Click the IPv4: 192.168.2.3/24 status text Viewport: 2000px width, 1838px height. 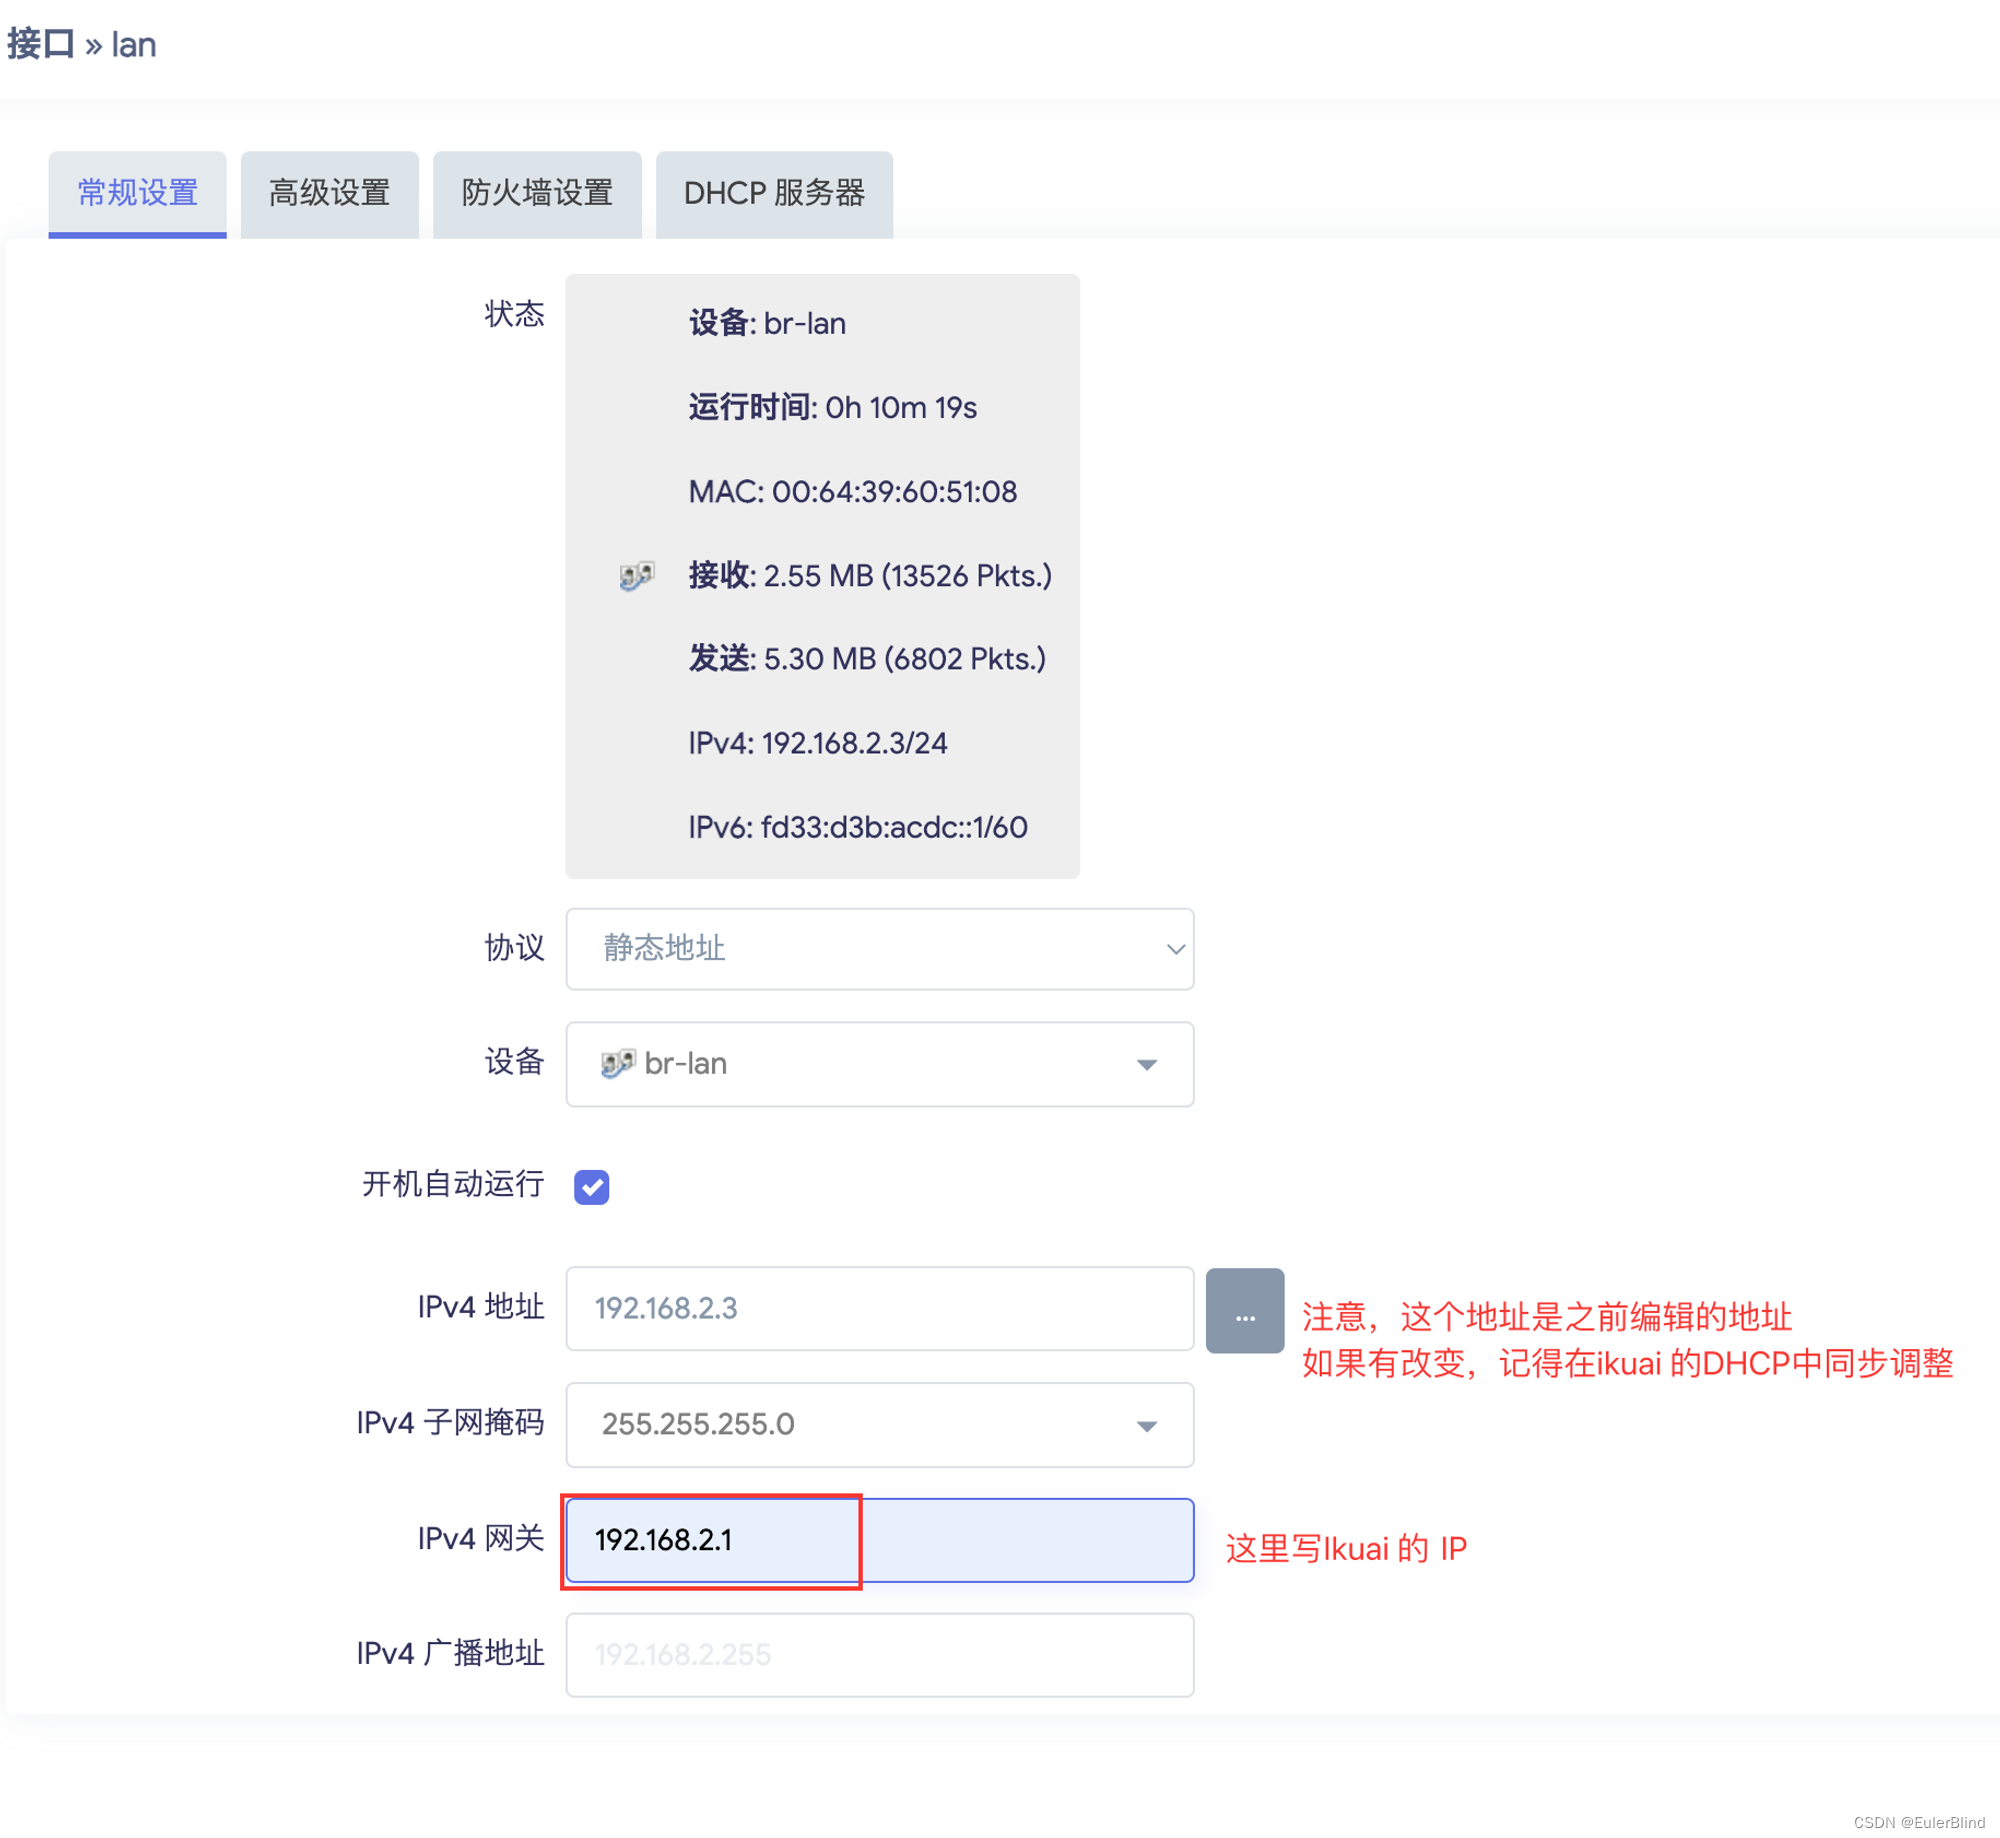(x=818, y=743)
